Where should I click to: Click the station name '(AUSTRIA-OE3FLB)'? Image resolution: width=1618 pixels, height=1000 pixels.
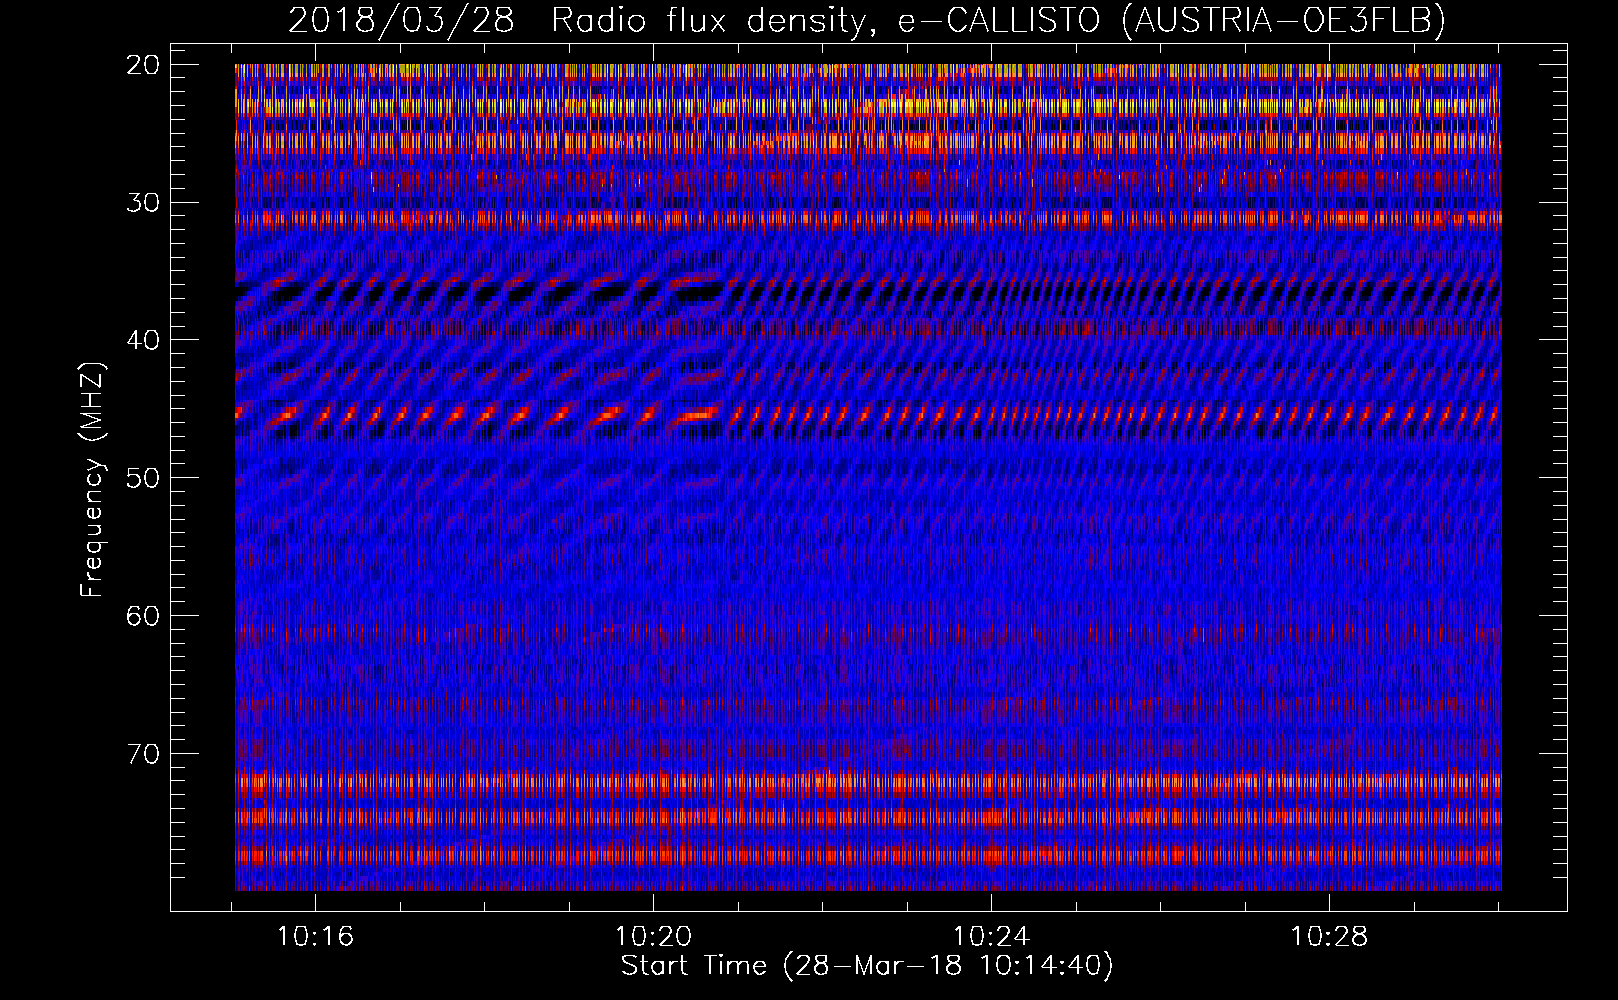point(1284,20)
